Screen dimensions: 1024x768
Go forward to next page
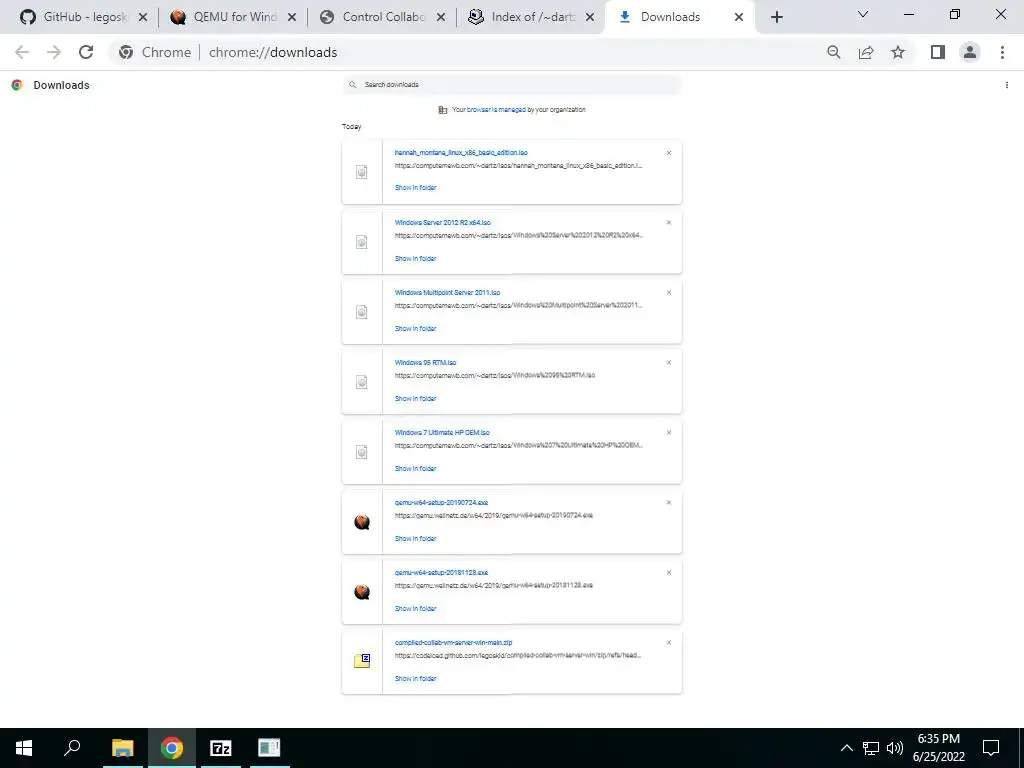click(x=54, y=52)
